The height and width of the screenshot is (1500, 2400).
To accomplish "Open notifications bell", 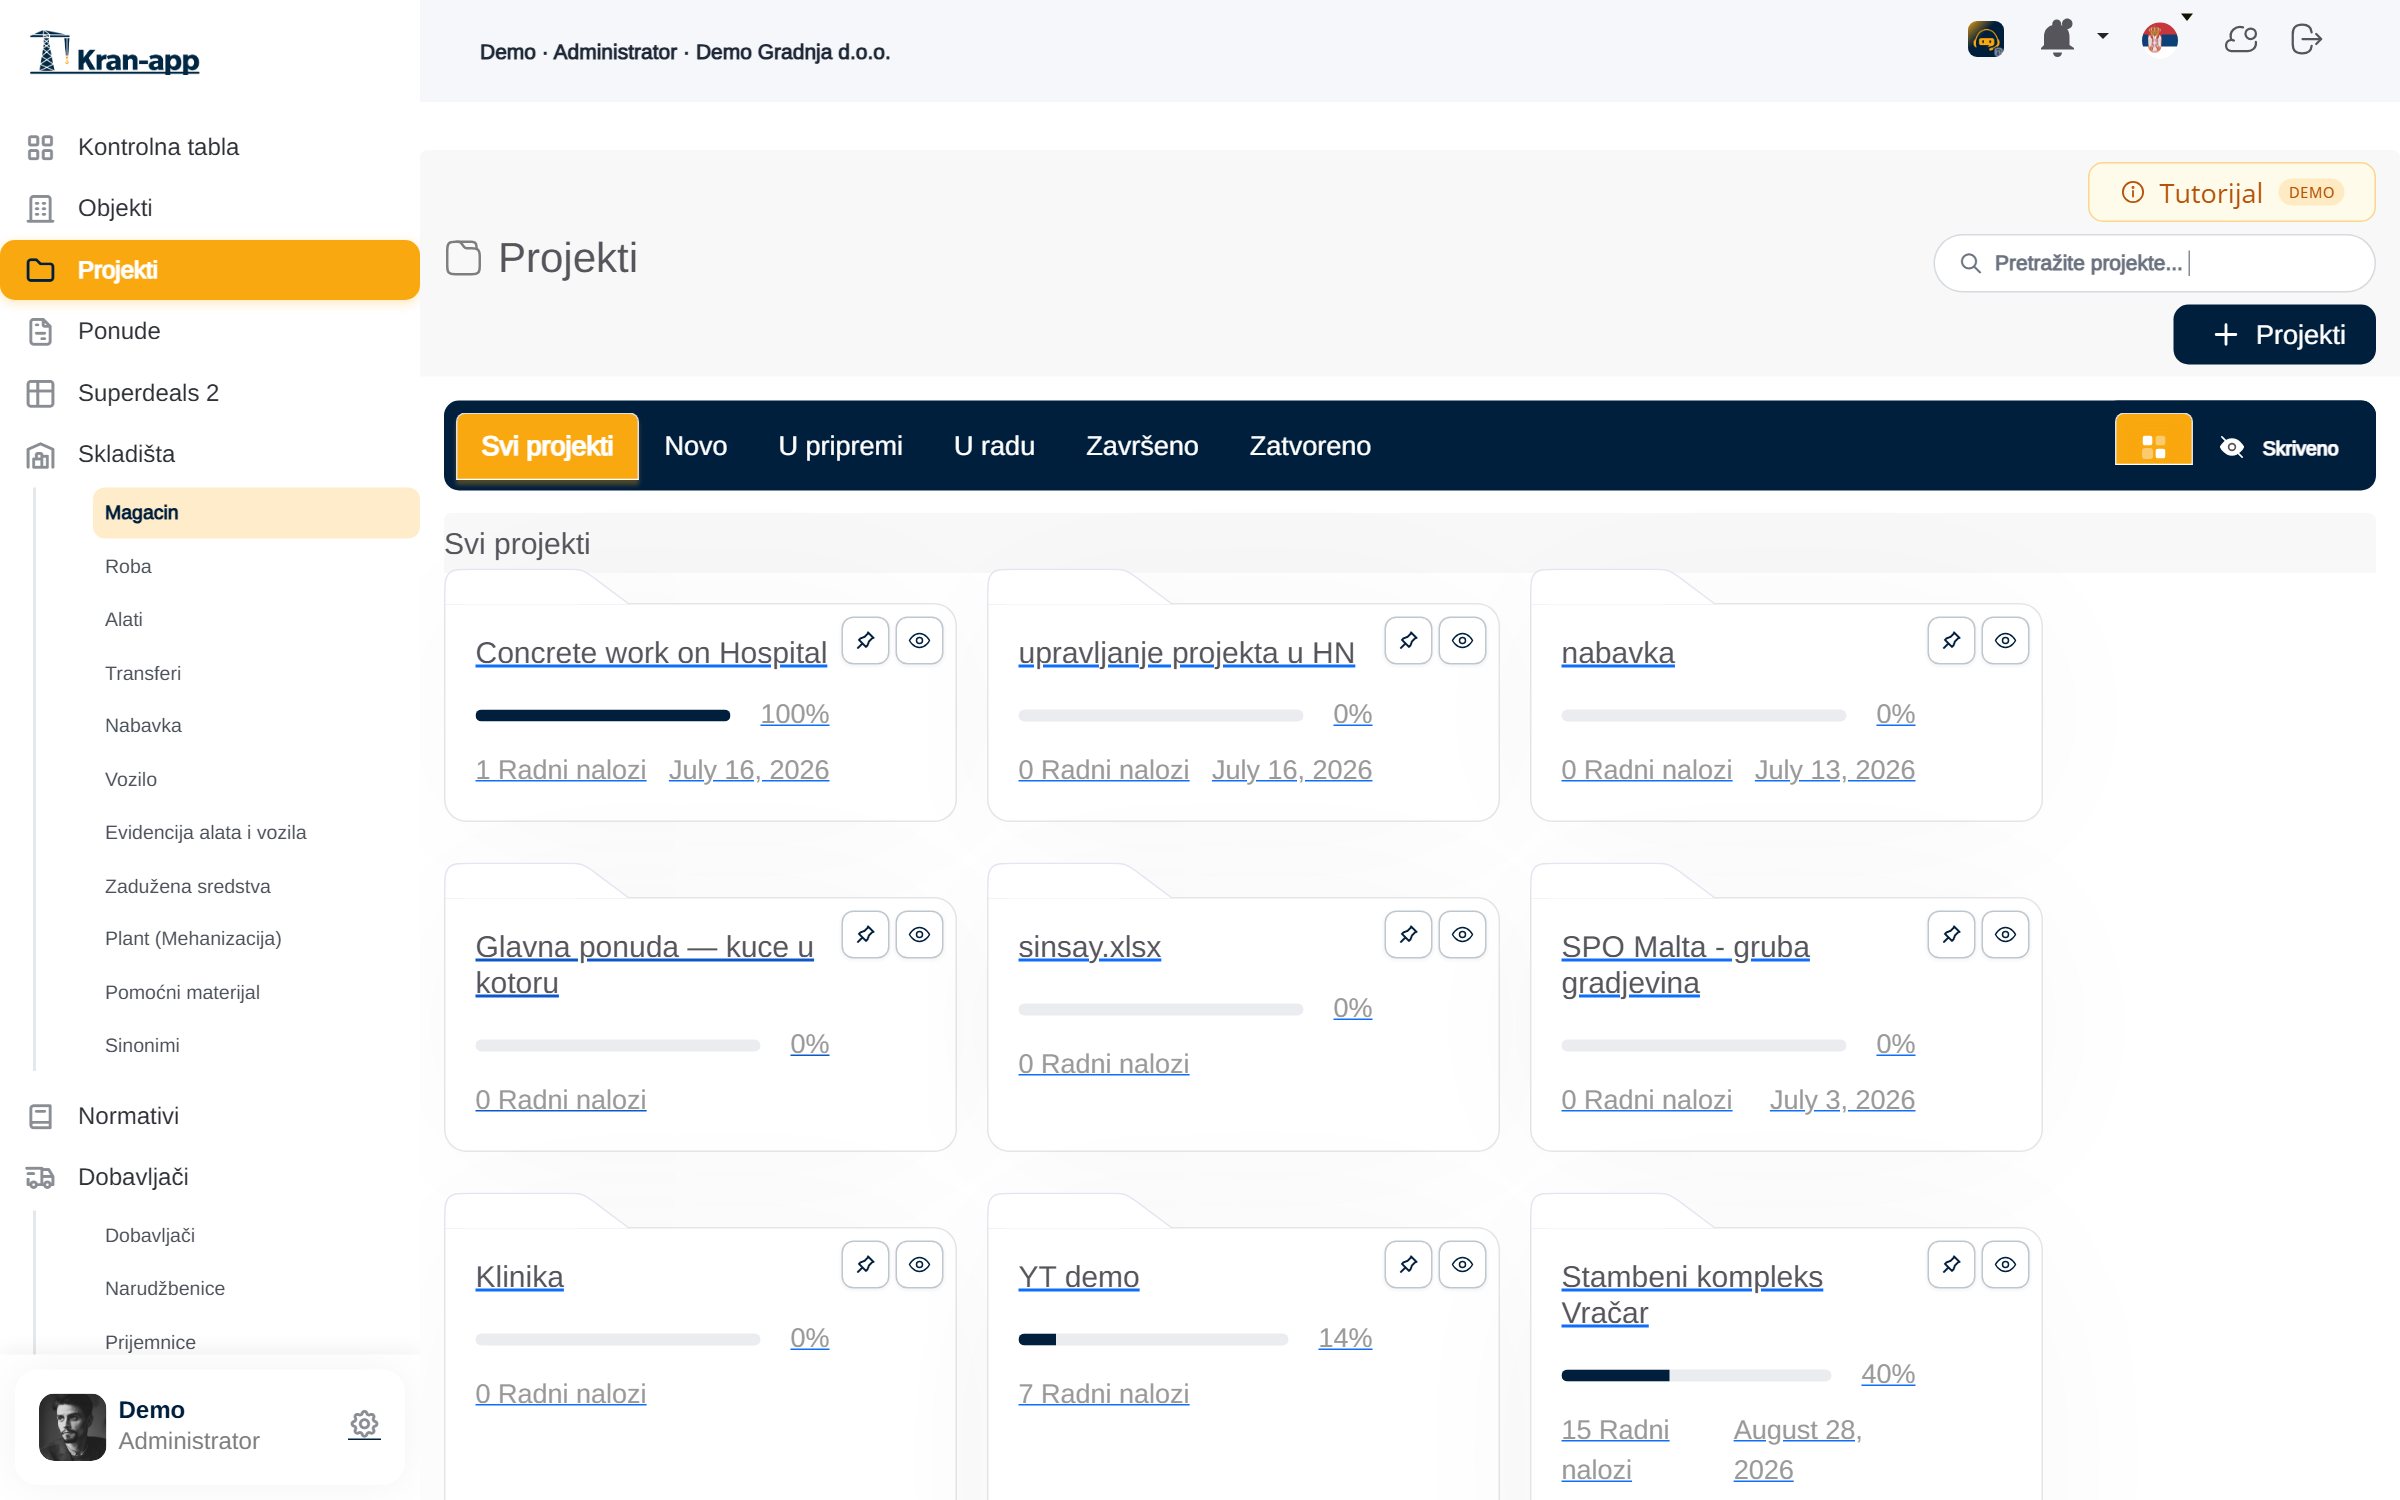I will (x=2057, y=39).
